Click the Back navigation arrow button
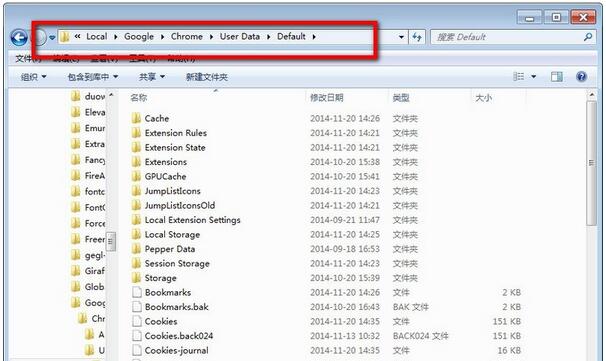 coord(19,37)
